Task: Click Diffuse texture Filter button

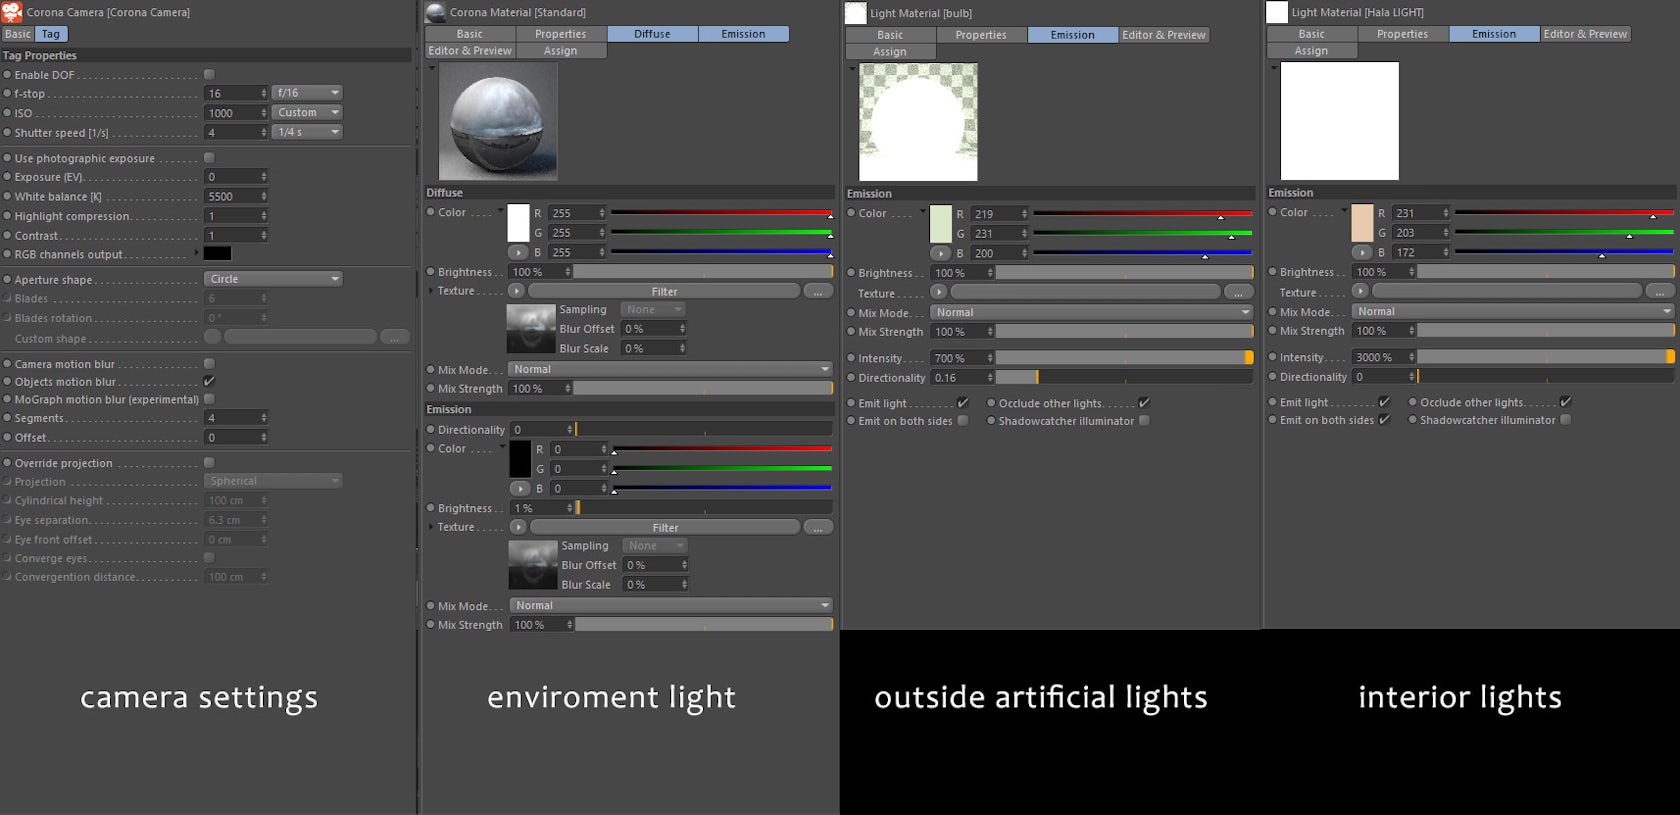Action: tap(664, 291)
